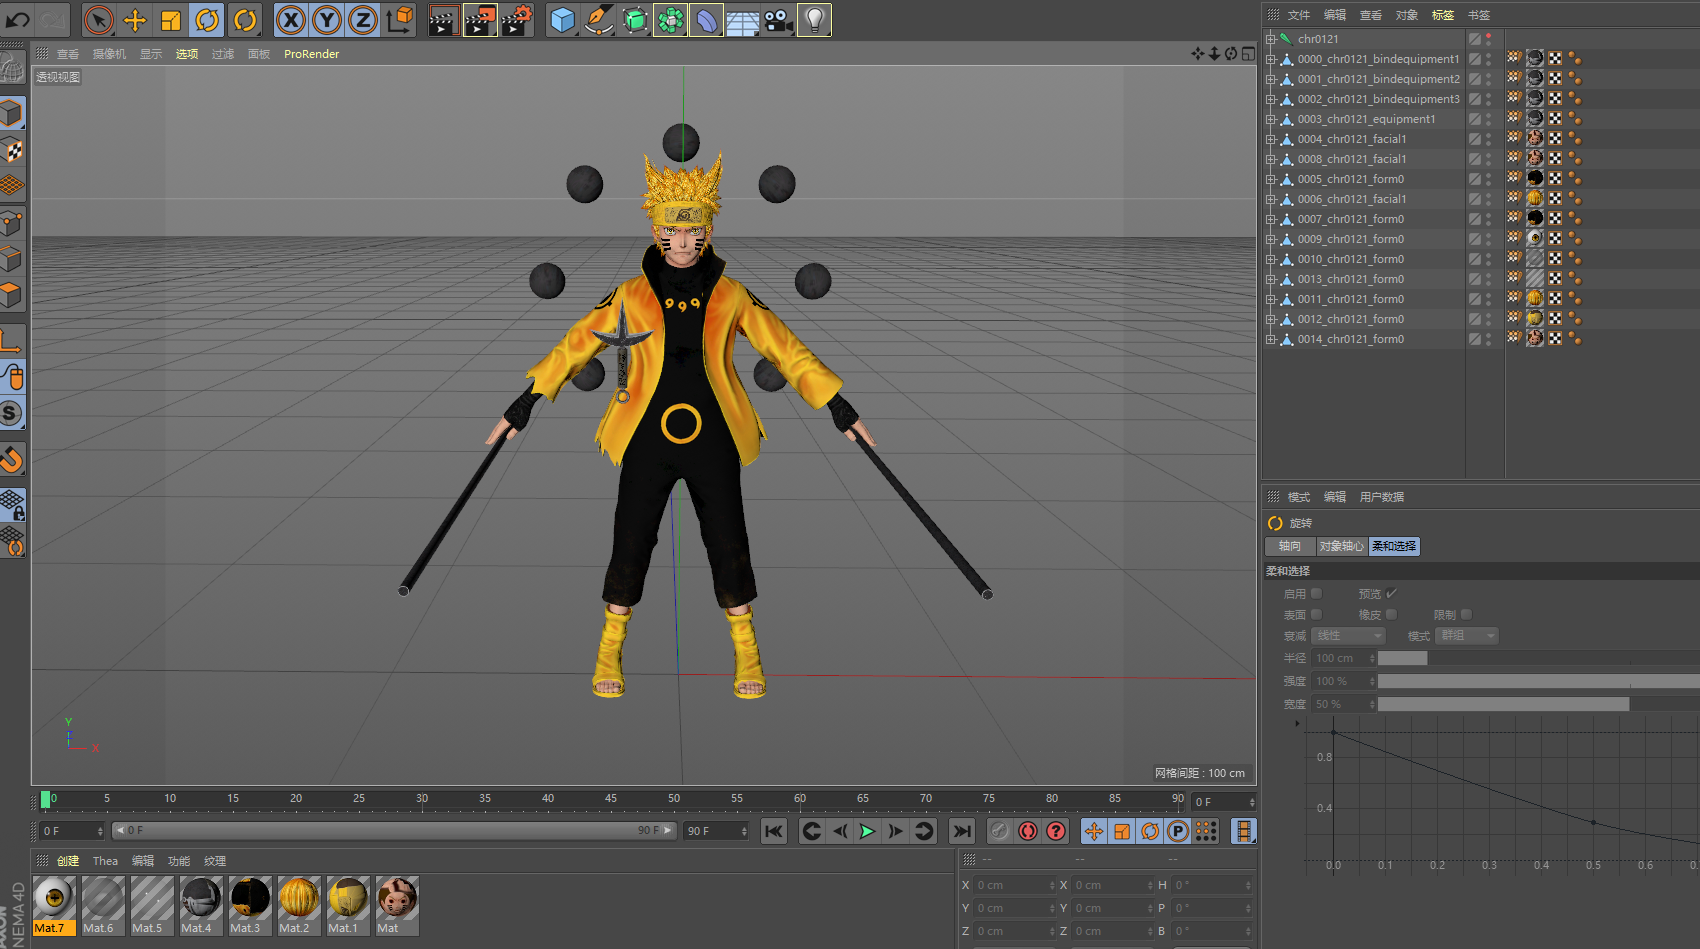Switch to the 轴向 tab

pyautogui.click(x=1290, y=547)
